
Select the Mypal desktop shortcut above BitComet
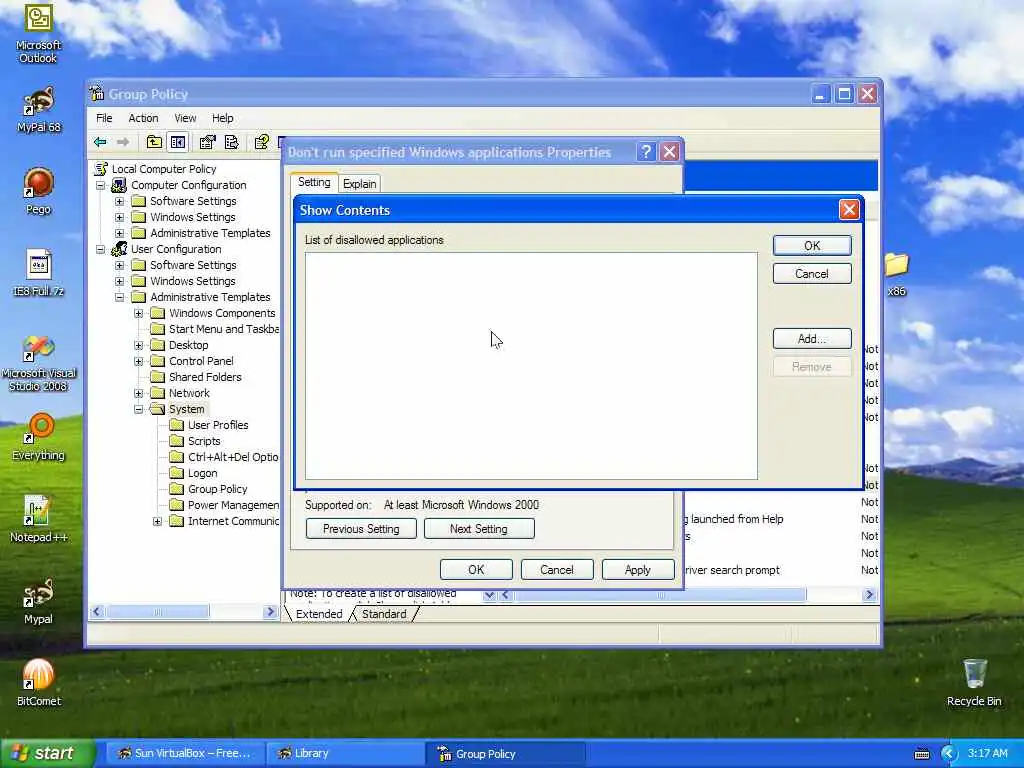[39, 601]
